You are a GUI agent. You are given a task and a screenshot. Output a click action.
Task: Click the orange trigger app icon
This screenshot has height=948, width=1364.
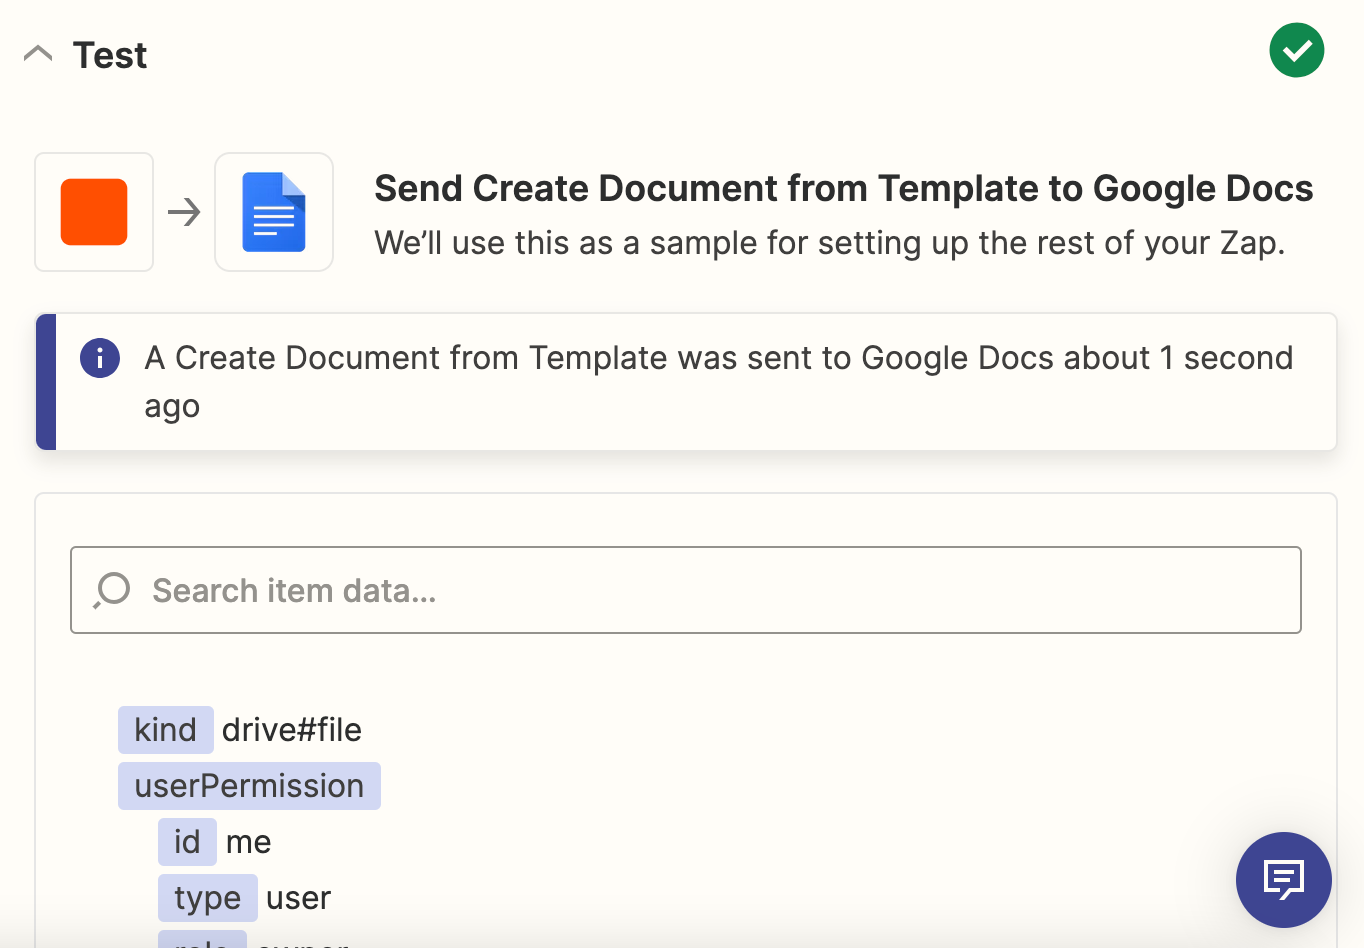click(x=94, y=212)
